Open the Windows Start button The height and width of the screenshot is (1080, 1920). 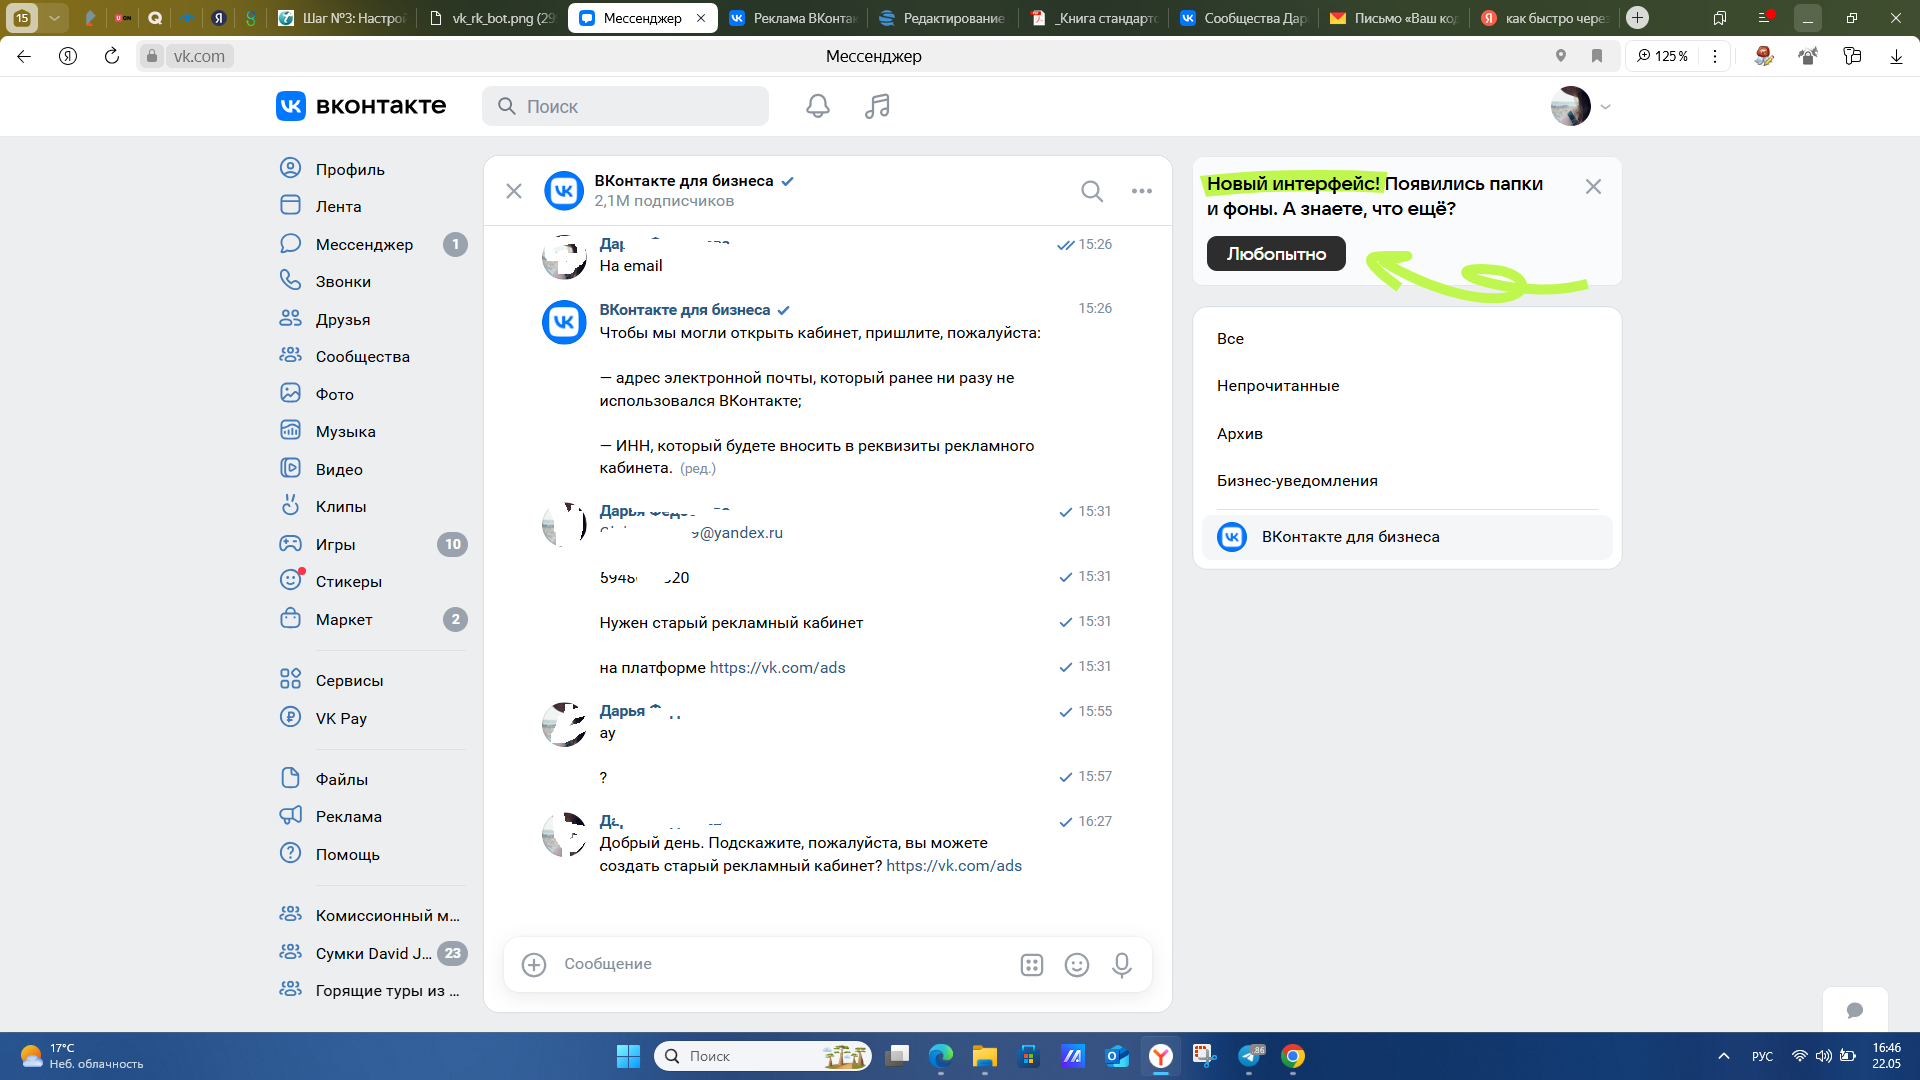coord(628,1056)
